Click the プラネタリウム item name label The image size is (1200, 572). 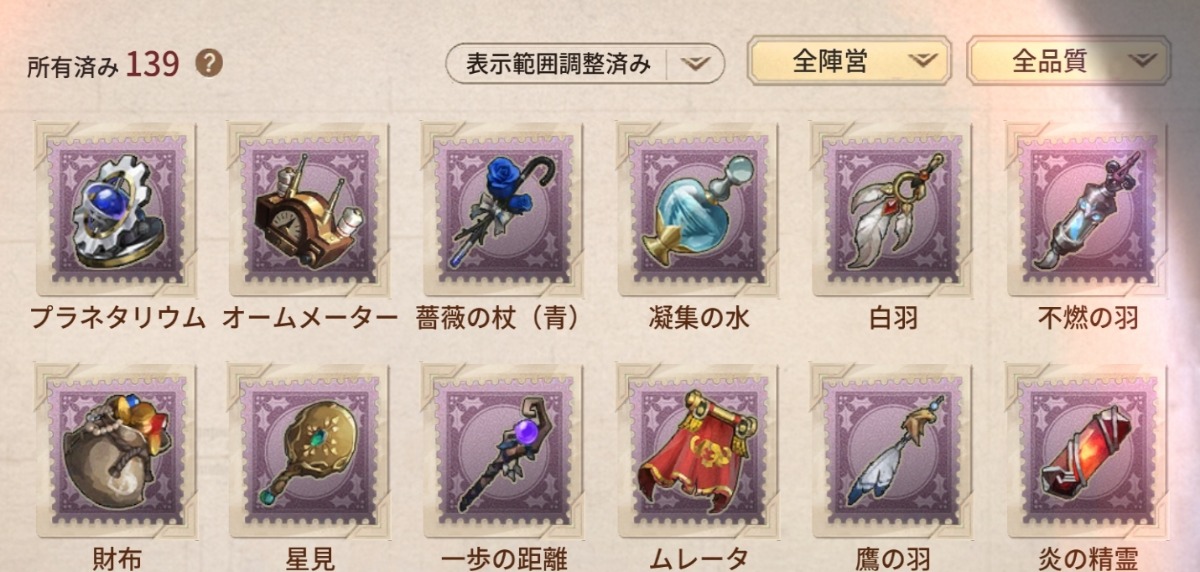point(117,319)
